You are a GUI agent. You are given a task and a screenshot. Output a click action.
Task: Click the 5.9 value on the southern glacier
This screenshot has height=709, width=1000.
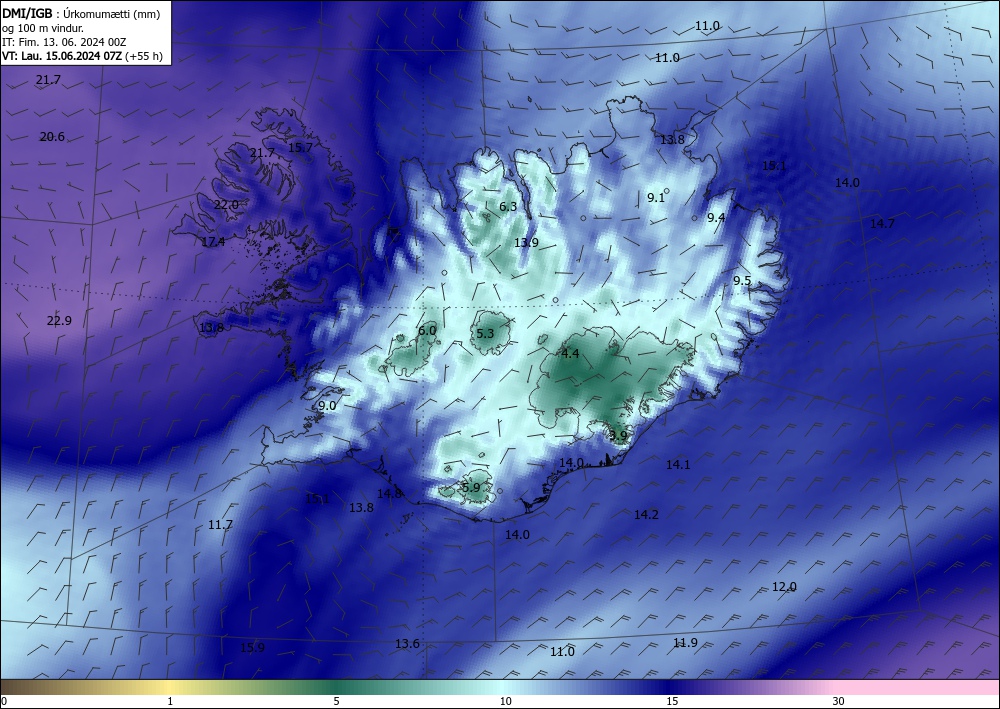pyautogui.click(x=471, y=487)
